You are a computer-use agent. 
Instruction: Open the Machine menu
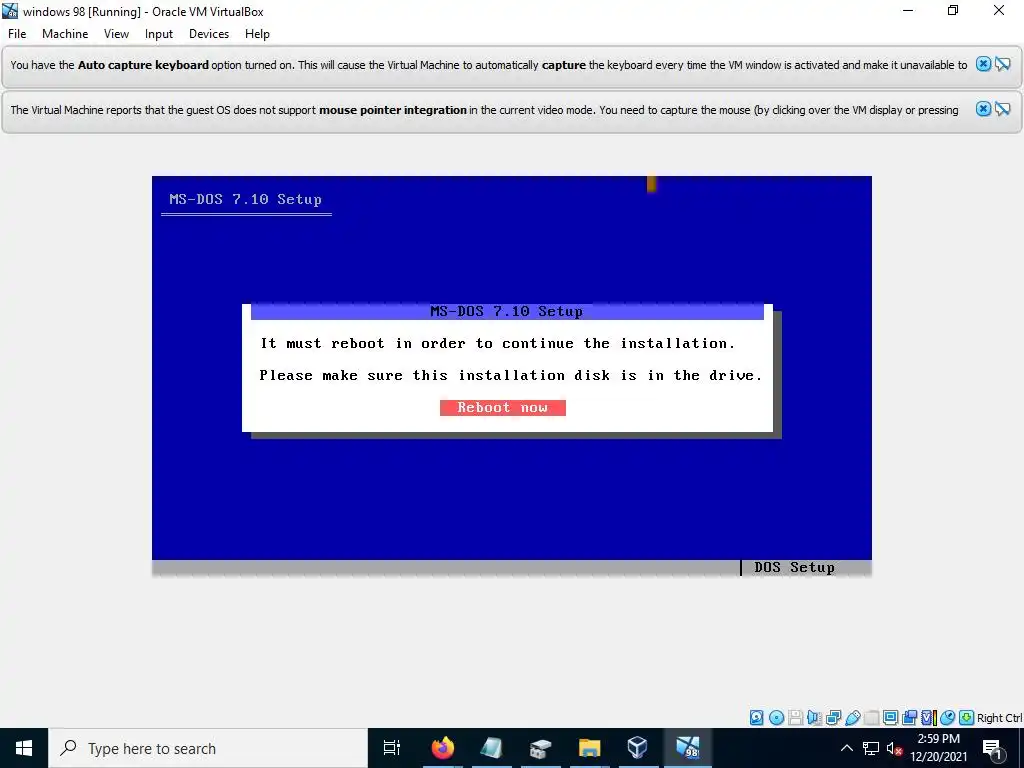[65, 34]
